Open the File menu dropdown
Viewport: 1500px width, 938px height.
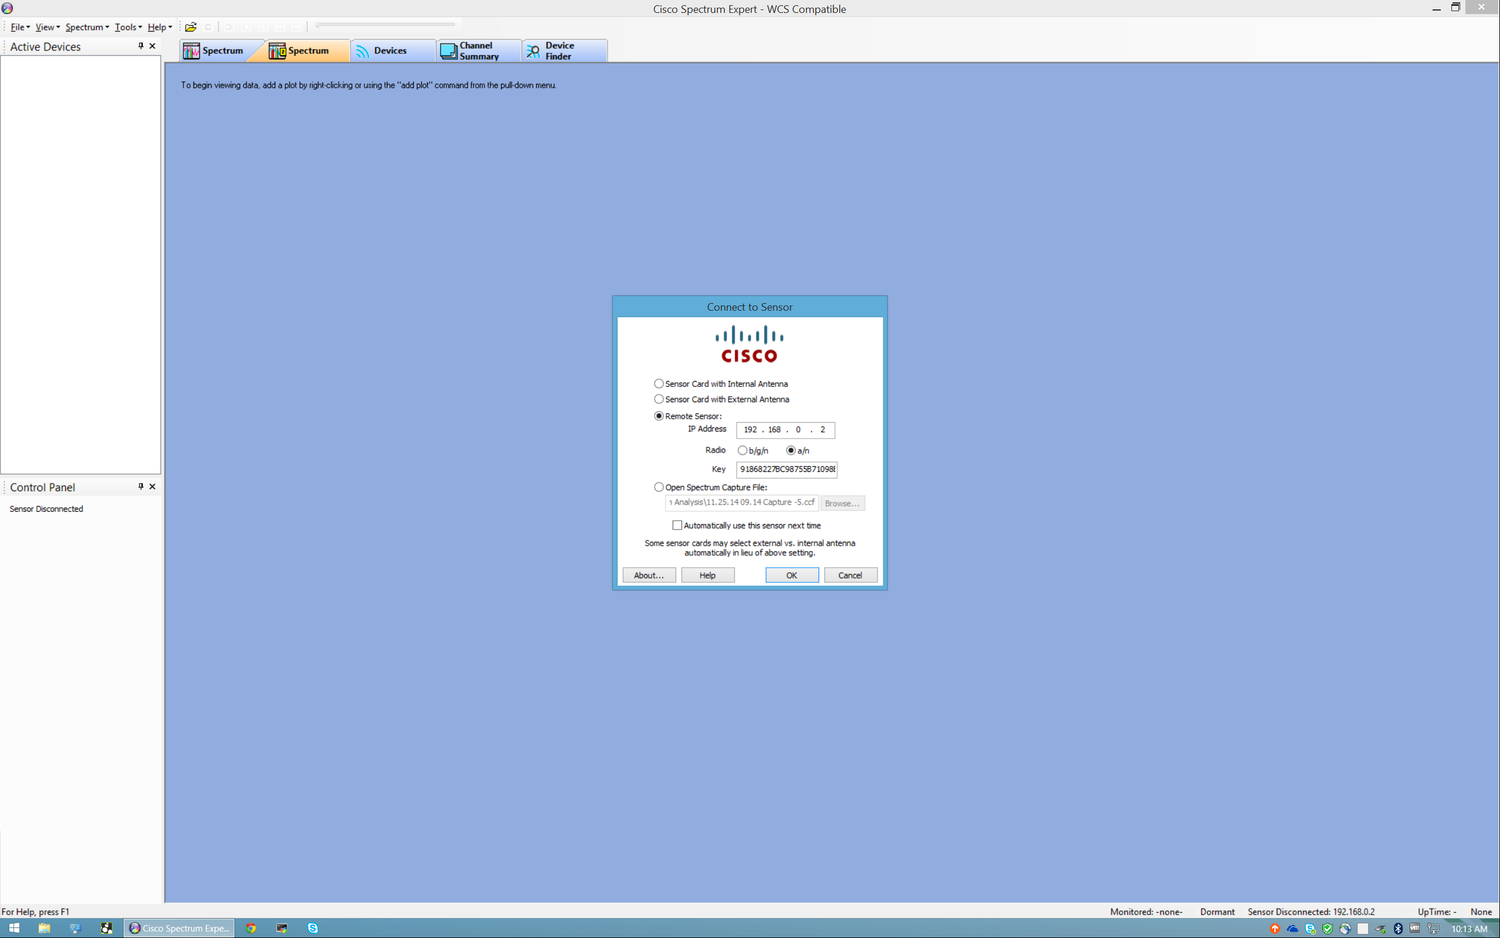(x=19, y=27)
